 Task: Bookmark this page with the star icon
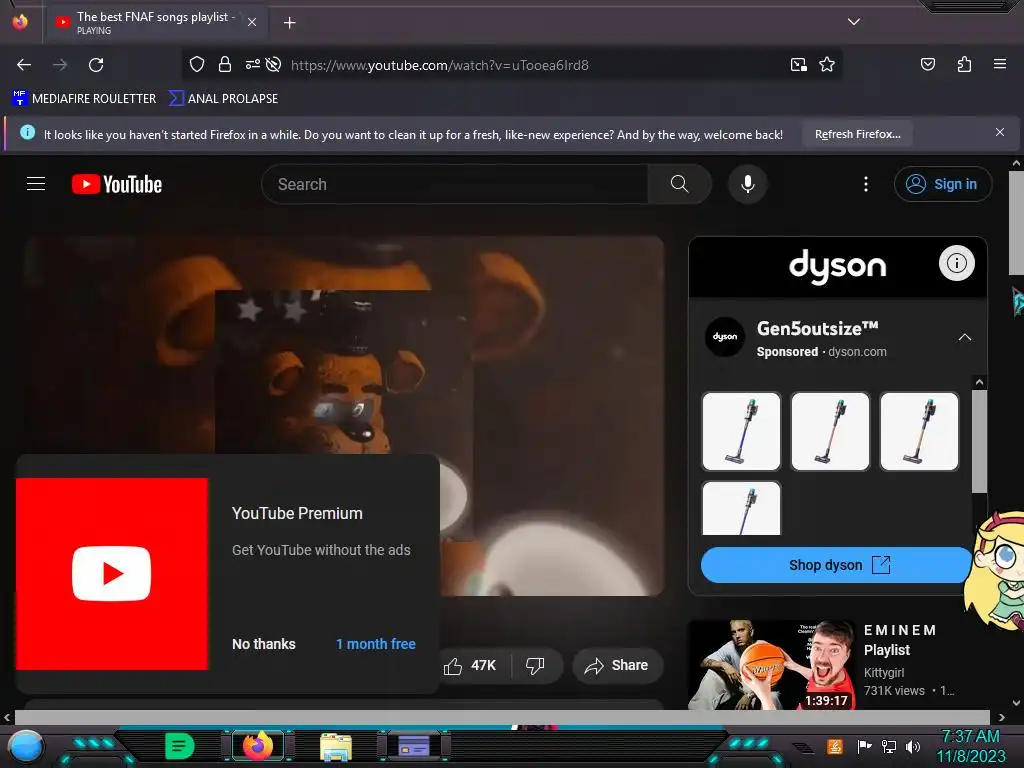pos(827,64)
